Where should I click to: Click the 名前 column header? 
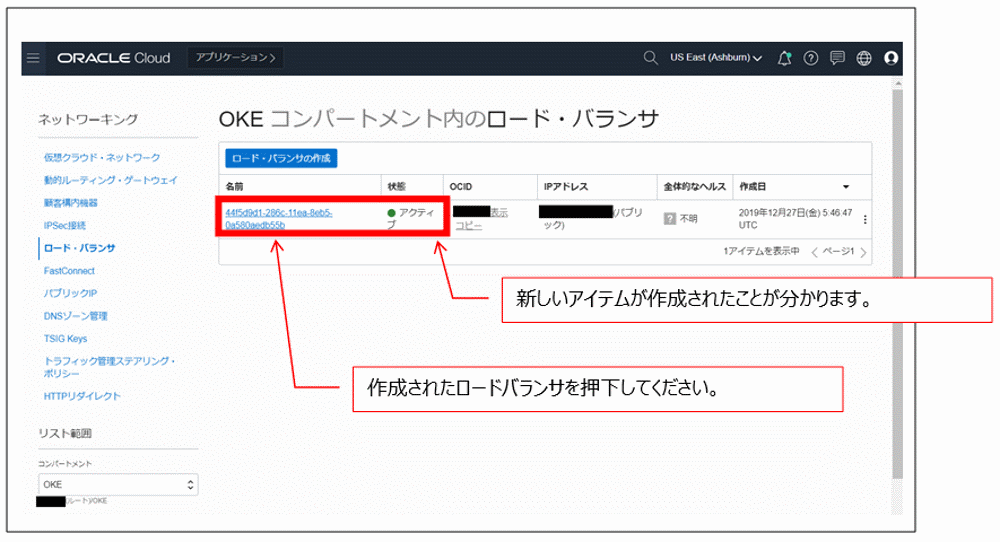[x=234, y=187]
